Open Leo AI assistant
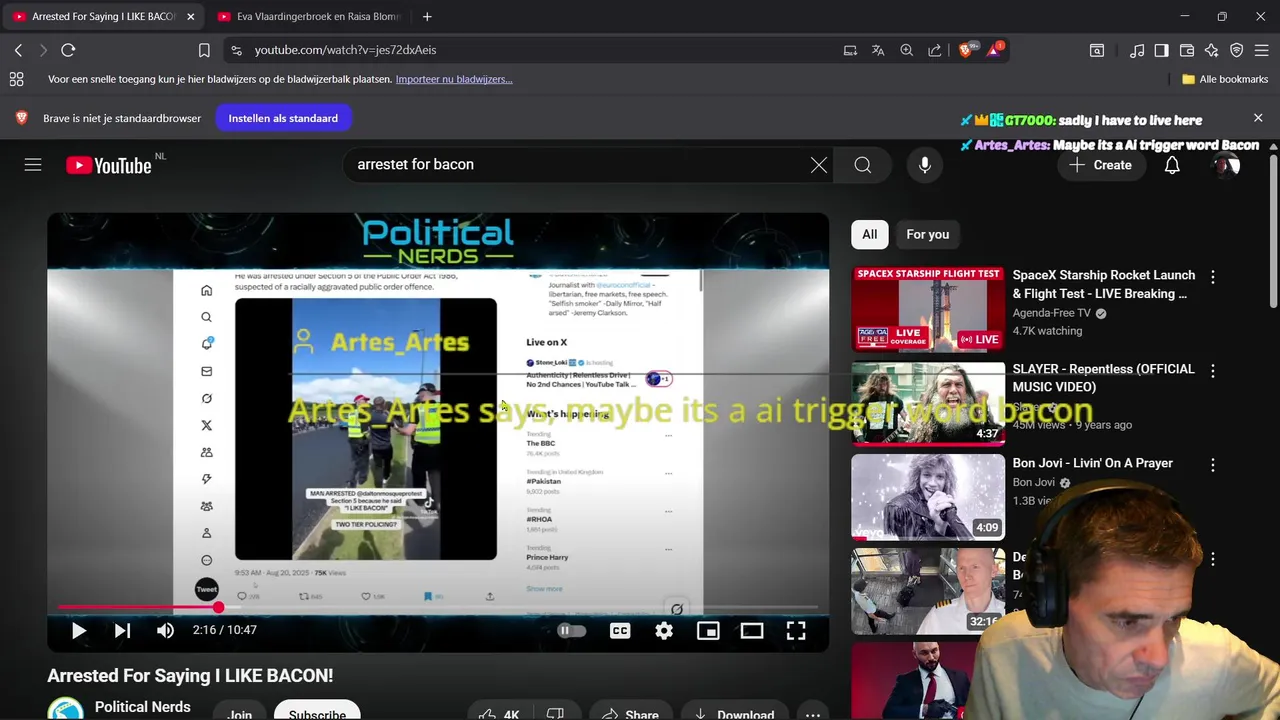The height and width of the screenshot is (720, 1280). (1212, 50)
